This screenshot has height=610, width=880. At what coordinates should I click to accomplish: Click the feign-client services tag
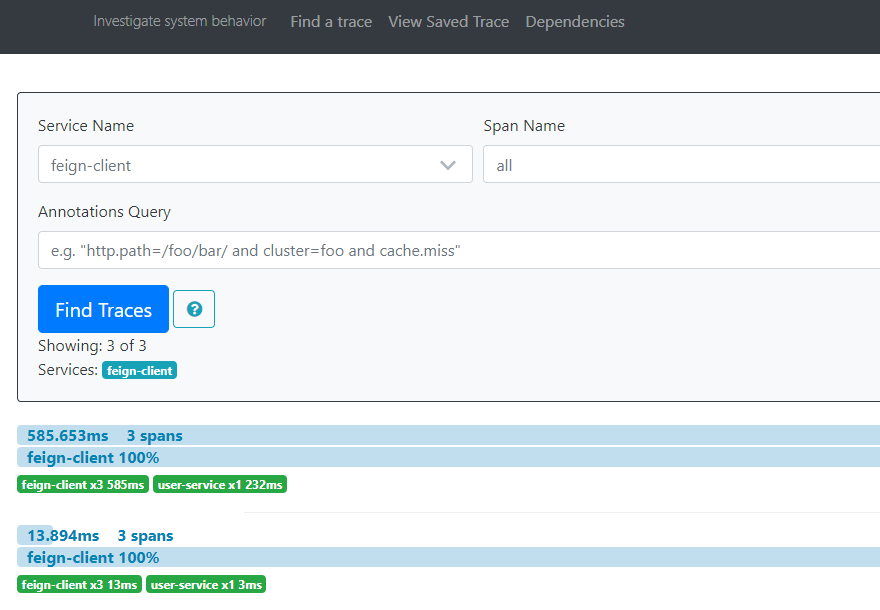coord(139,370)
